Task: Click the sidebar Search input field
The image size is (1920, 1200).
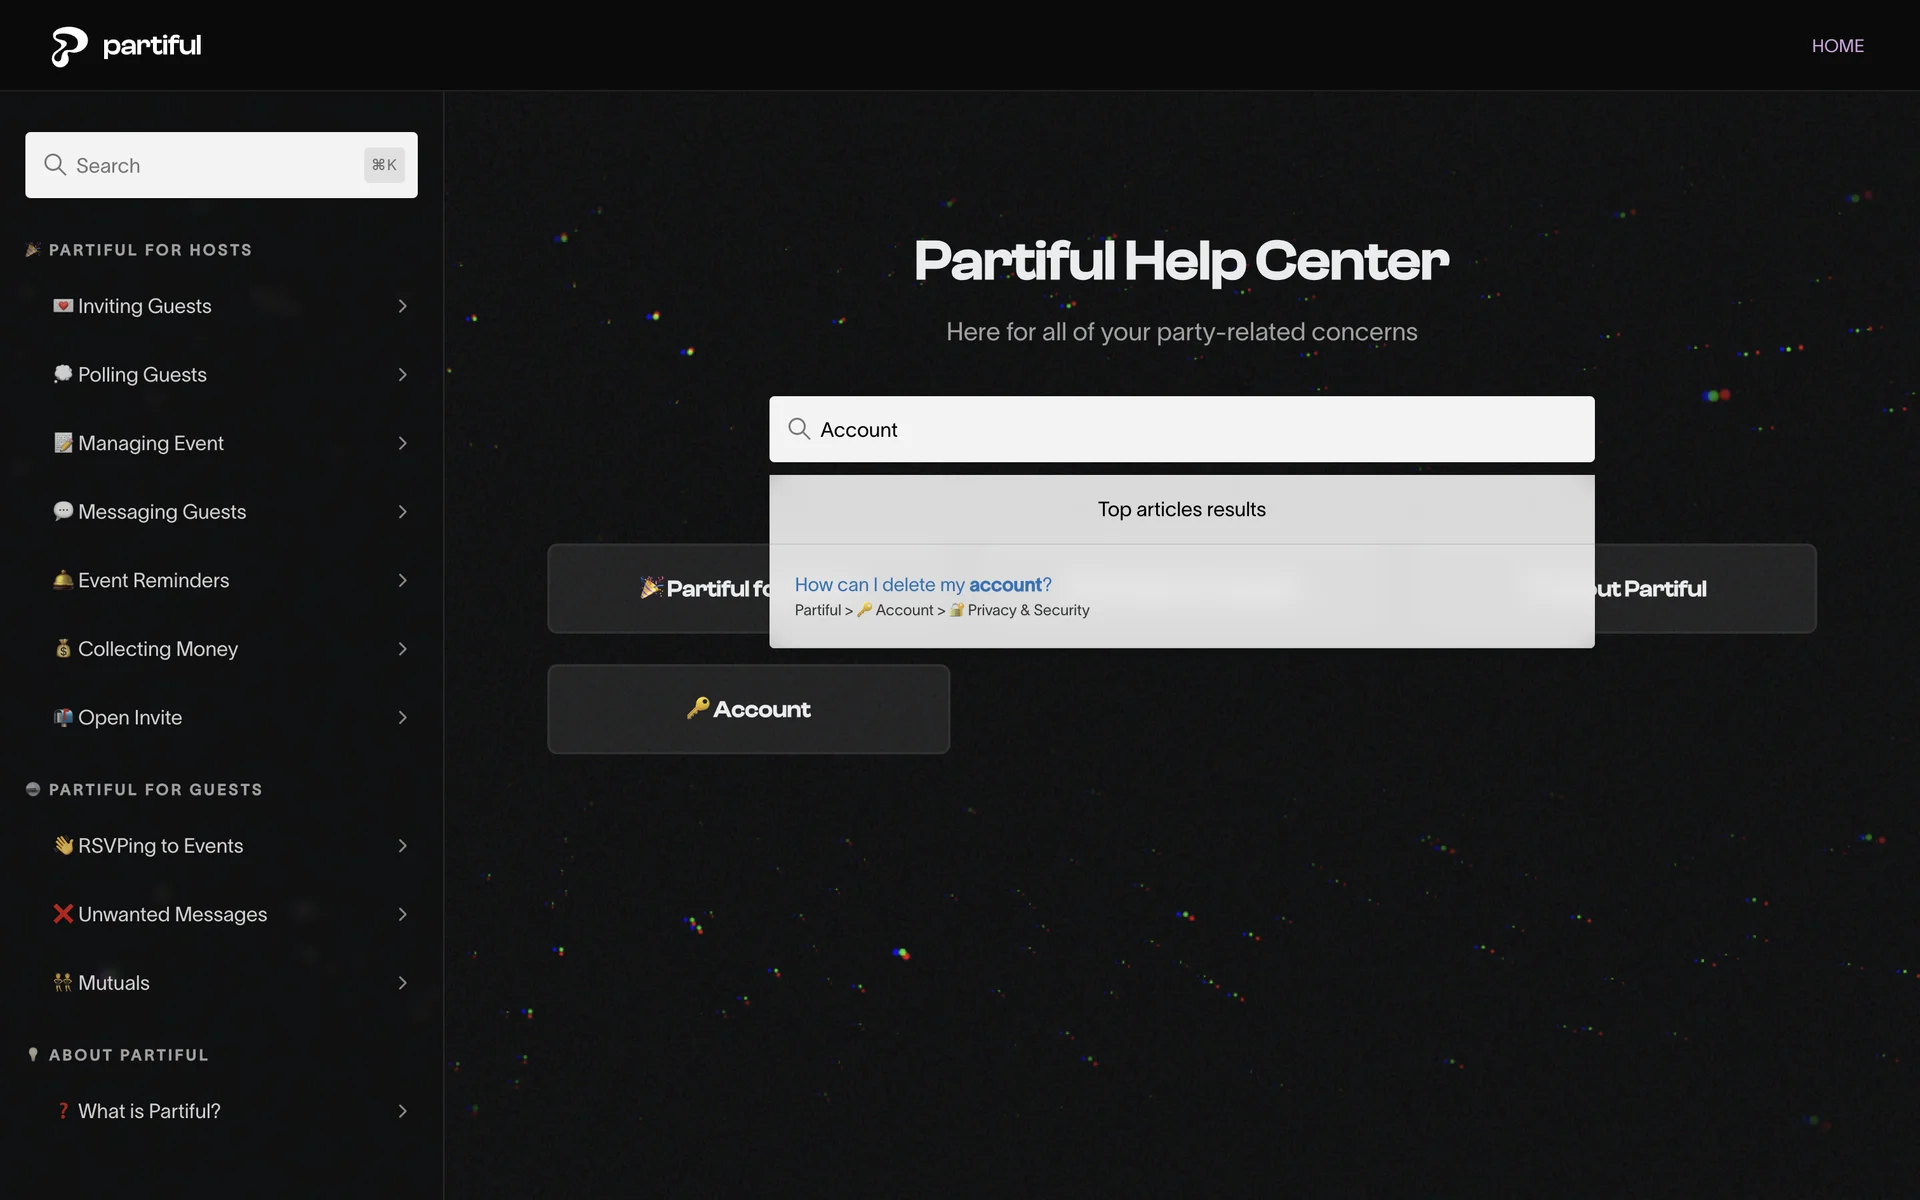Action: click(x=215, y=165)
